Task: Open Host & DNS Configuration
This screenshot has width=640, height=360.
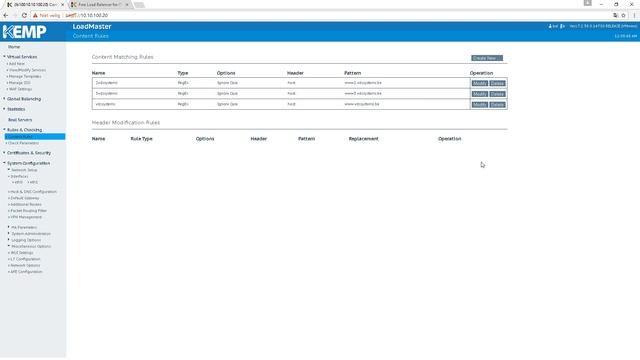Action: [33, 191]
